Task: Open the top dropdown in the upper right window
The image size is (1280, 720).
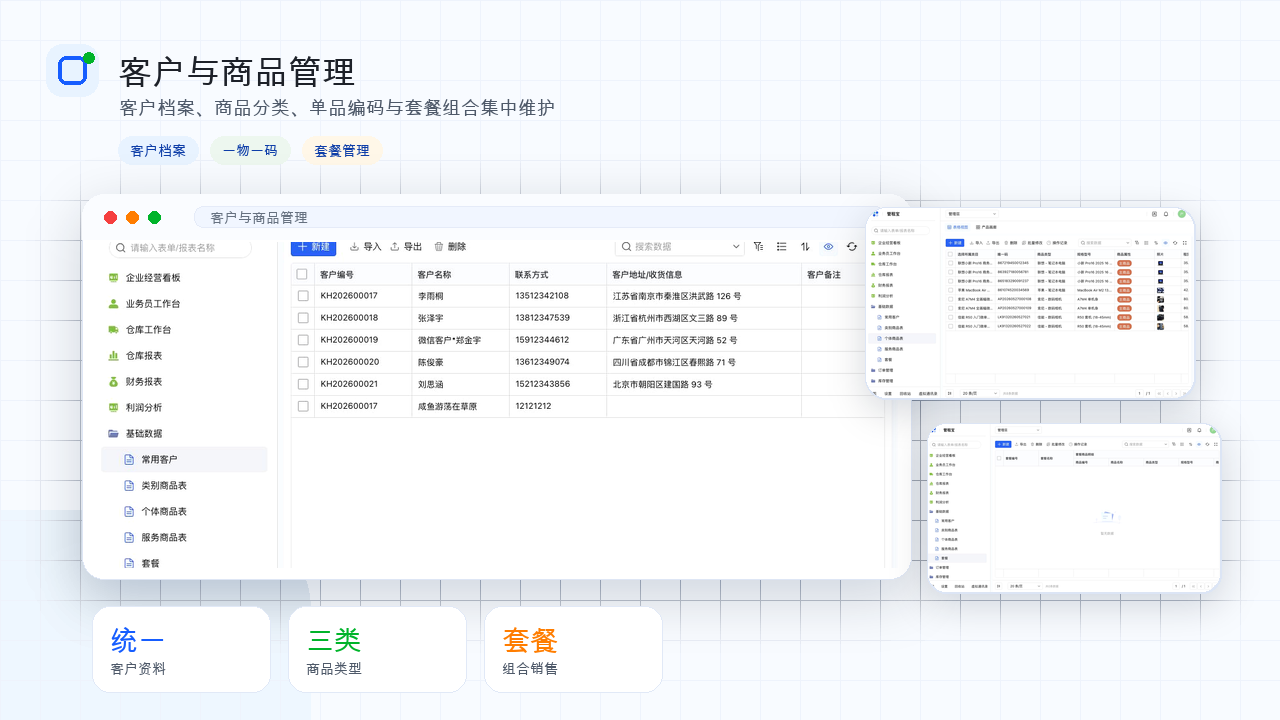Action: coord(972,214)
